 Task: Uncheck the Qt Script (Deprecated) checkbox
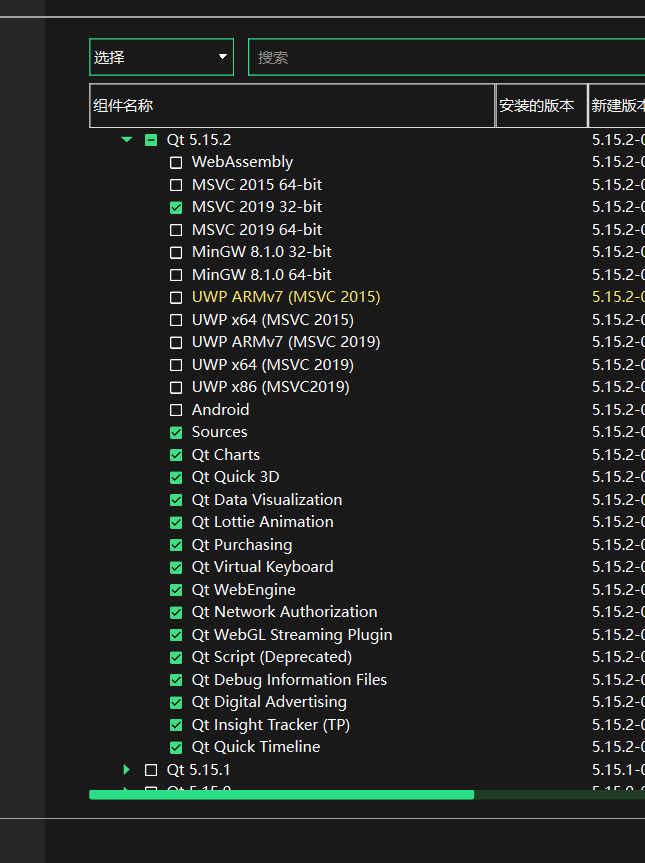tap(176, 657)
